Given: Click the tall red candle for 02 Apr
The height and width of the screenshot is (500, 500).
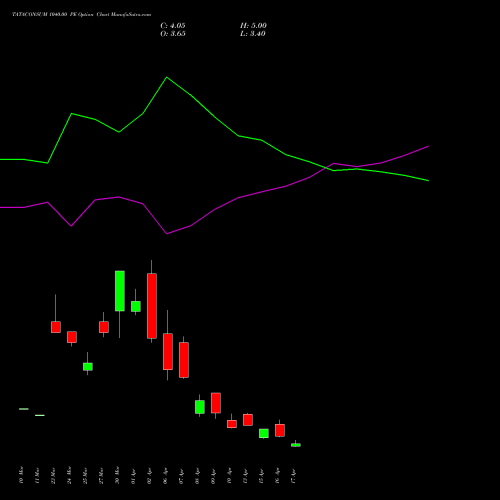Looking at the screenshot, I should 152,306.
